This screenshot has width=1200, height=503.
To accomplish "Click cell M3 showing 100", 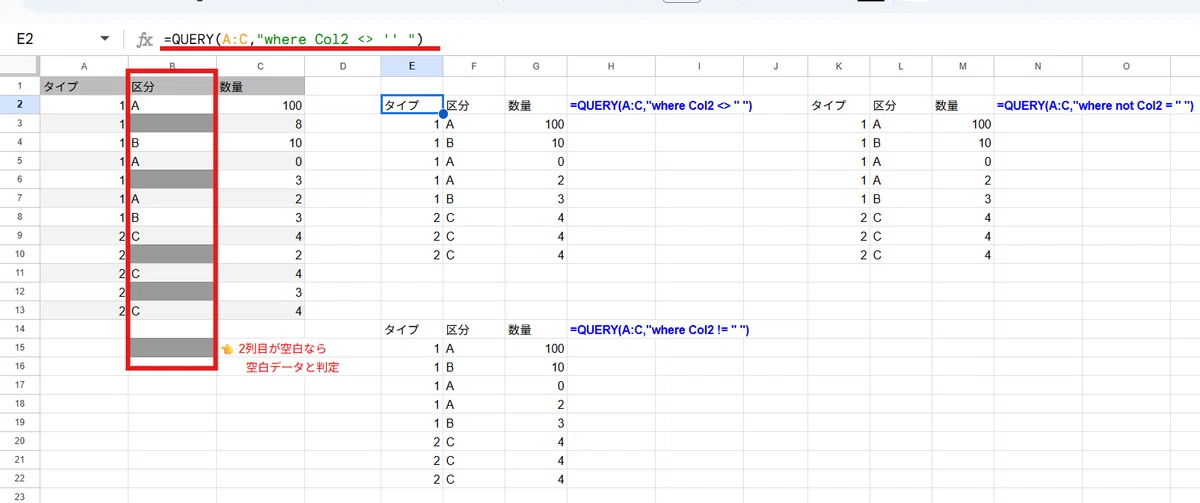I will pyautogui.click(x=962, y=123).
